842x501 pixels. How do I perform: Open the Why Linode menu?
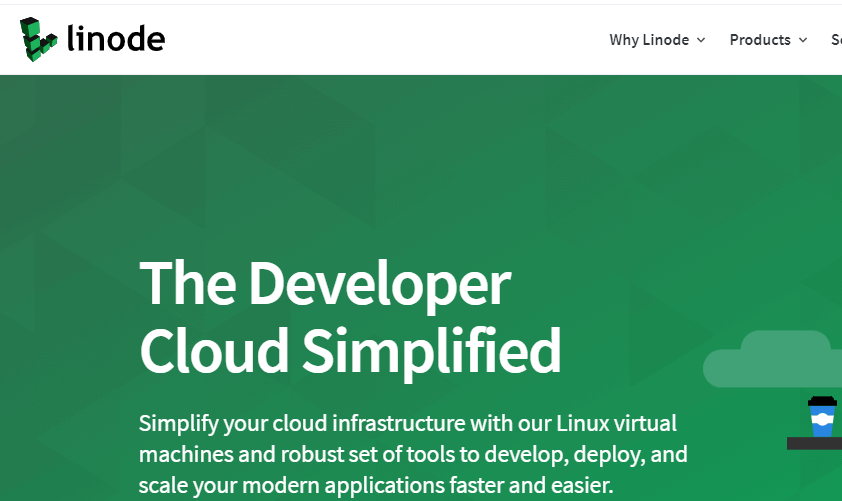pos(649,40)
